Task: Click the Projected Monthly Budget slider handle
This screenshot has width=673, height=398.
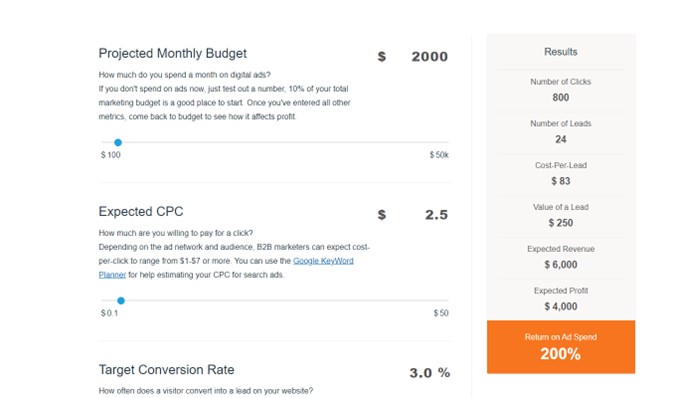Action: click(118, 142)
